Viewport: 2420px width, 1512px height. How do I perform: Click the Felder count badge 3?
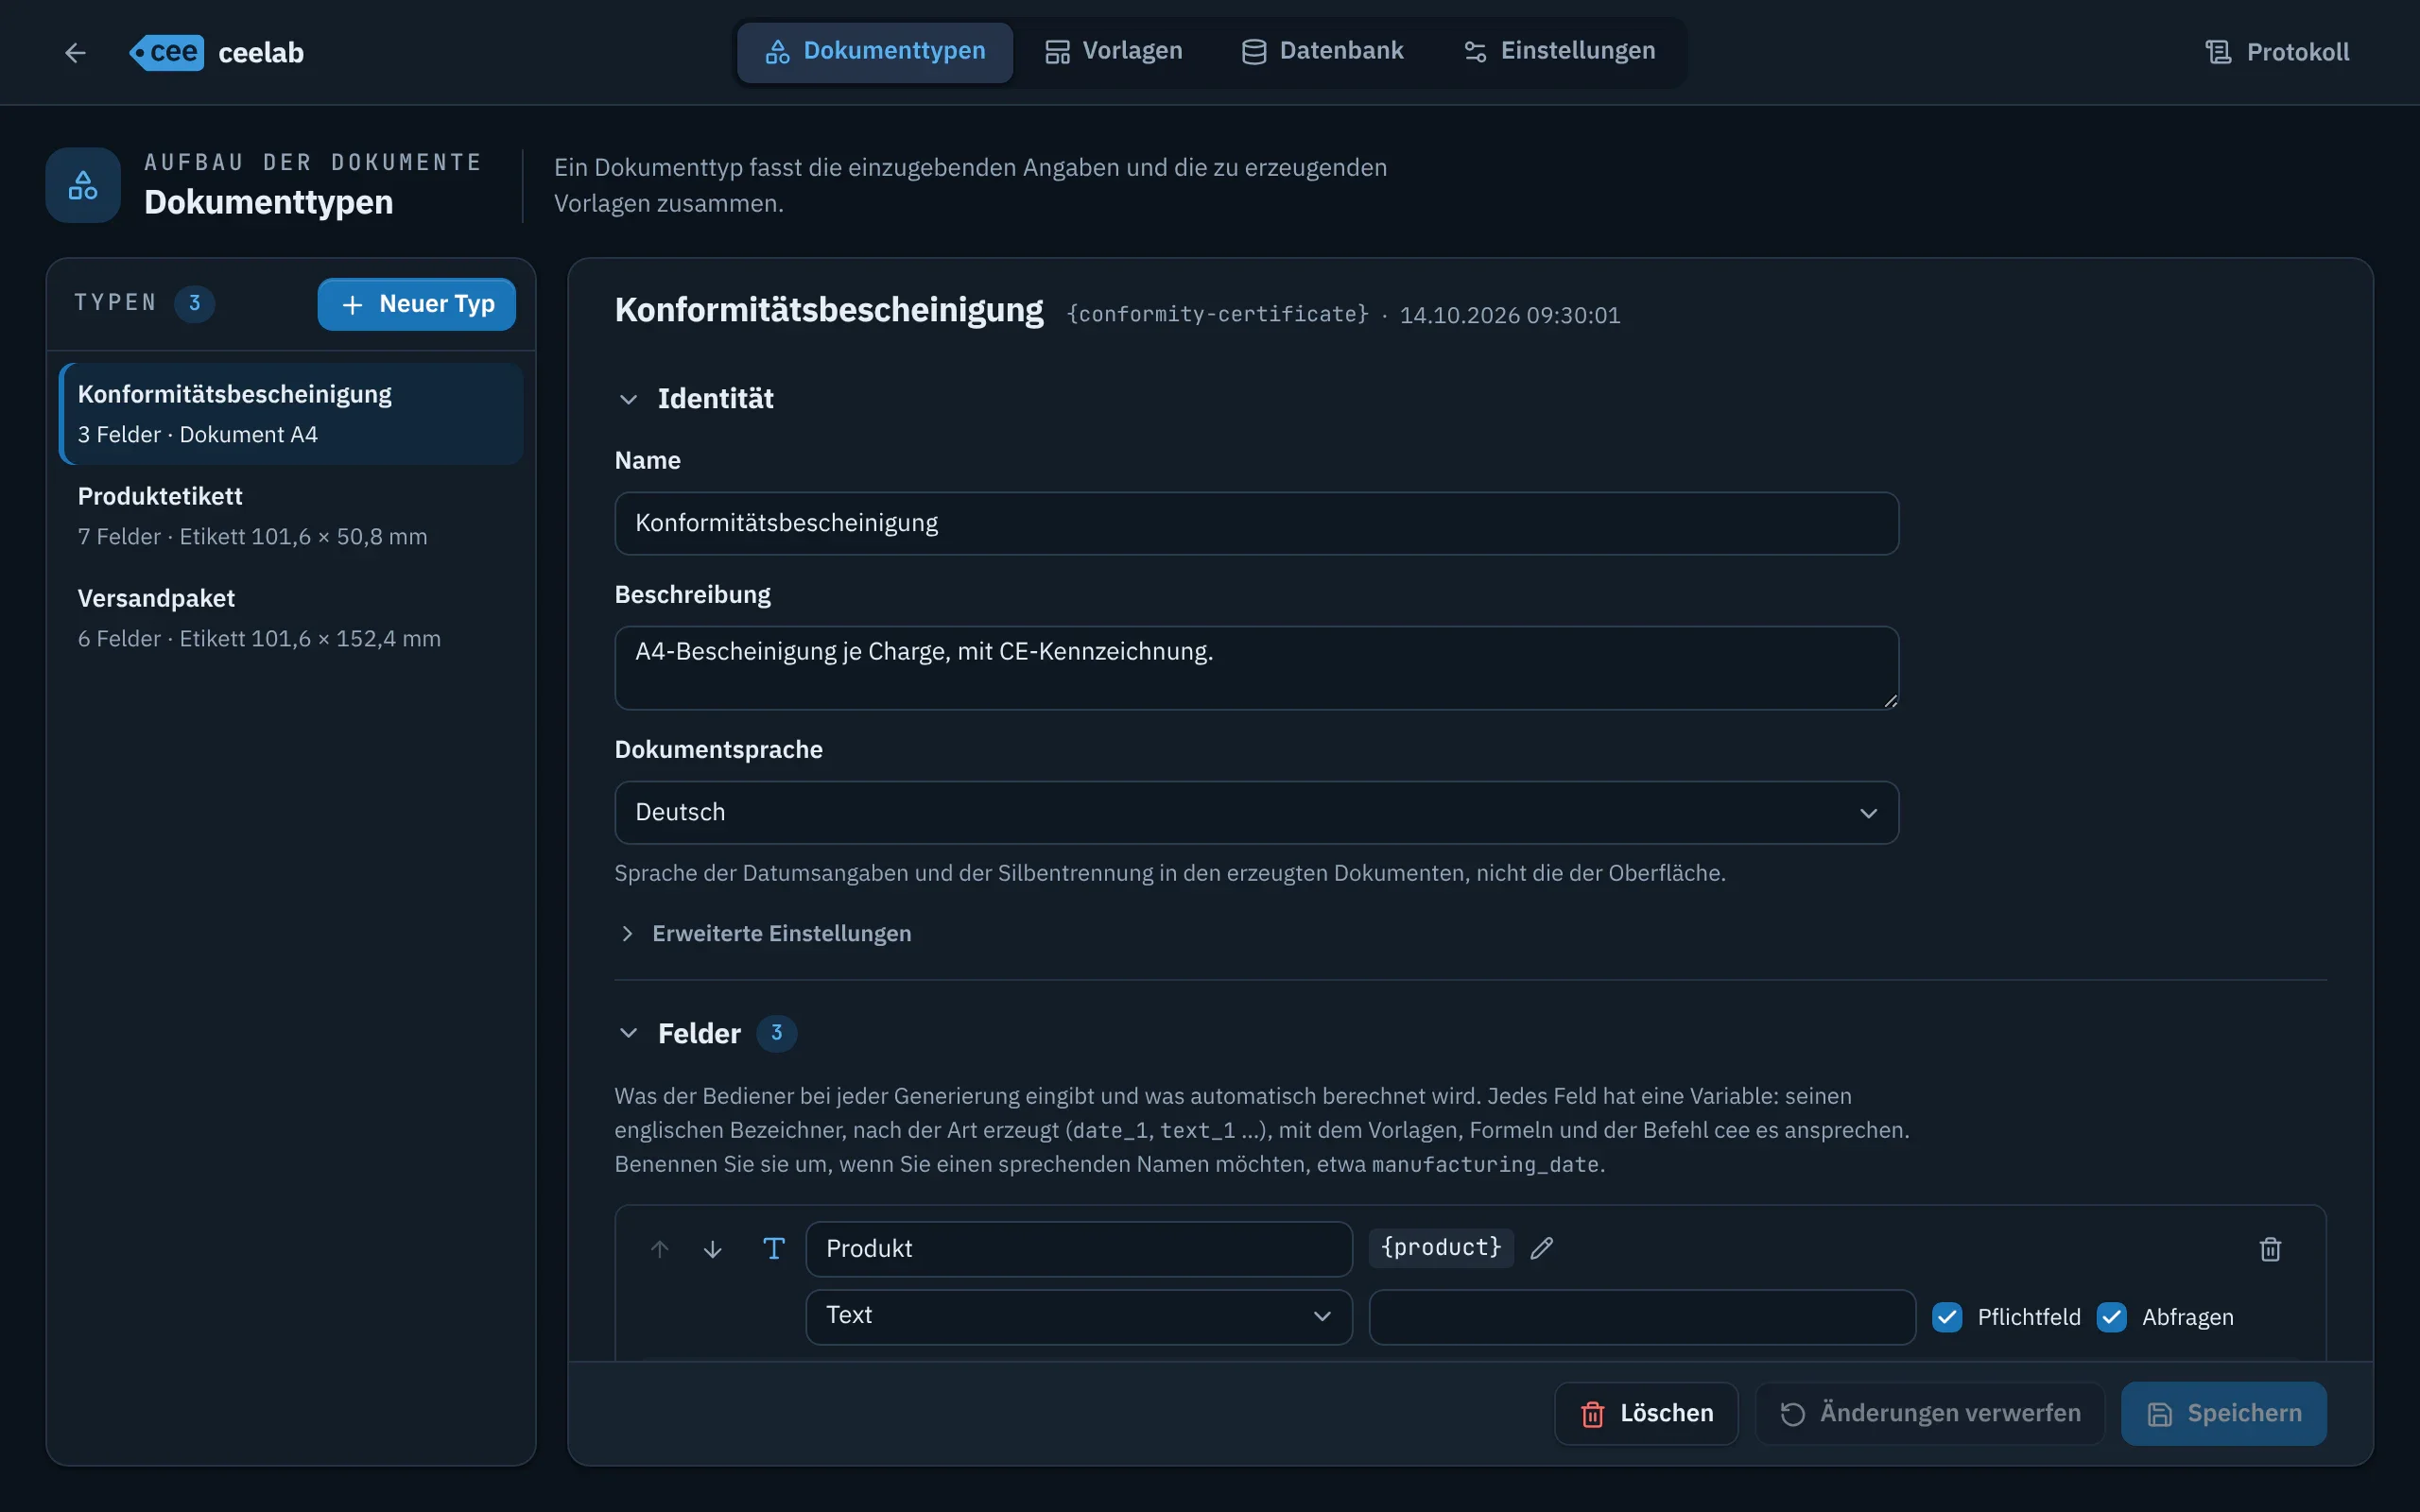click(776, 1033)
